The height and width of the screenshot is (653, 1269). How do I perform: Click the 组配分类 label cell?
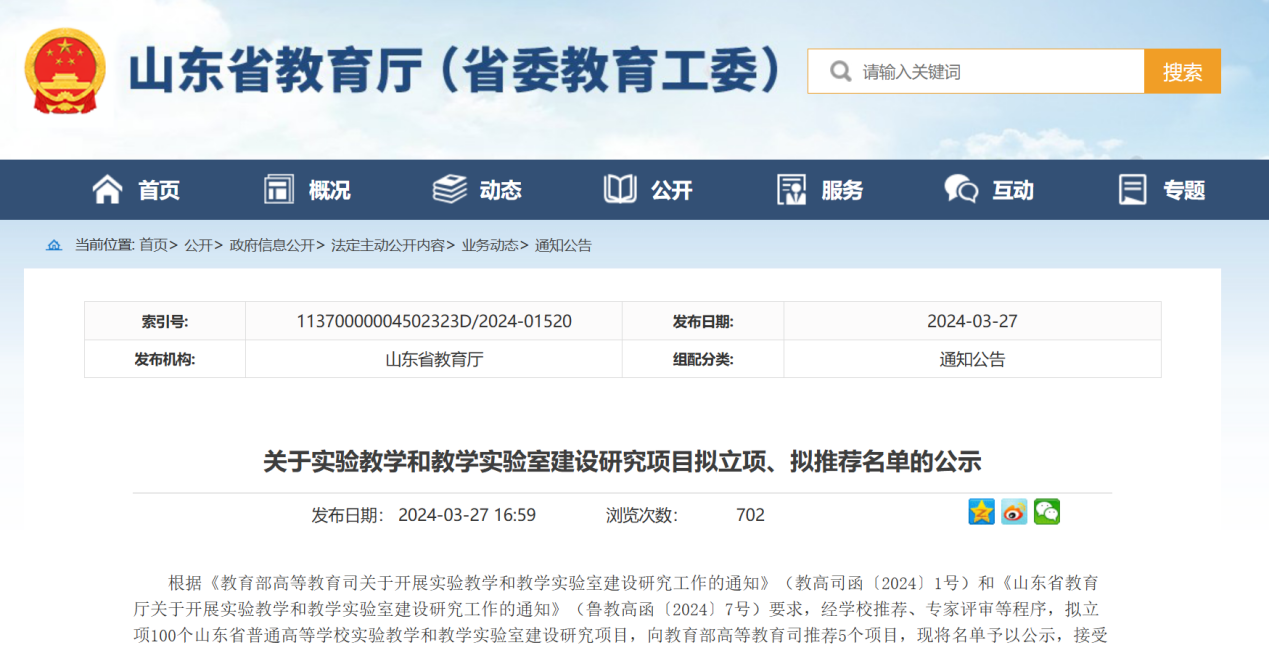(x=703, y=359)
